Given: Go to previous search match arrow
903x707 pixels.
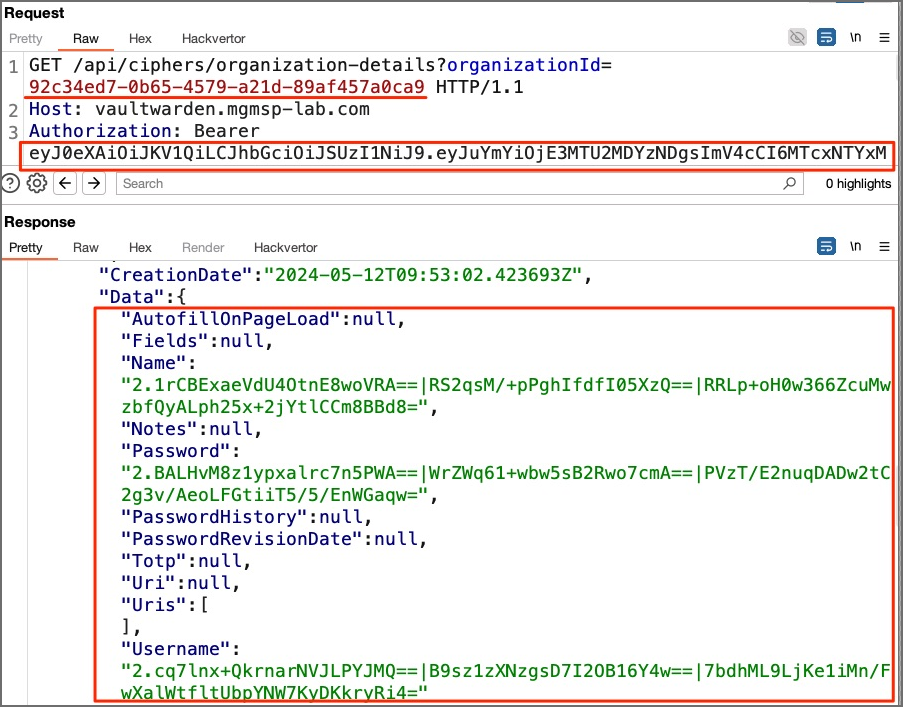Looking at the screenshot, I should pos(65,183).
